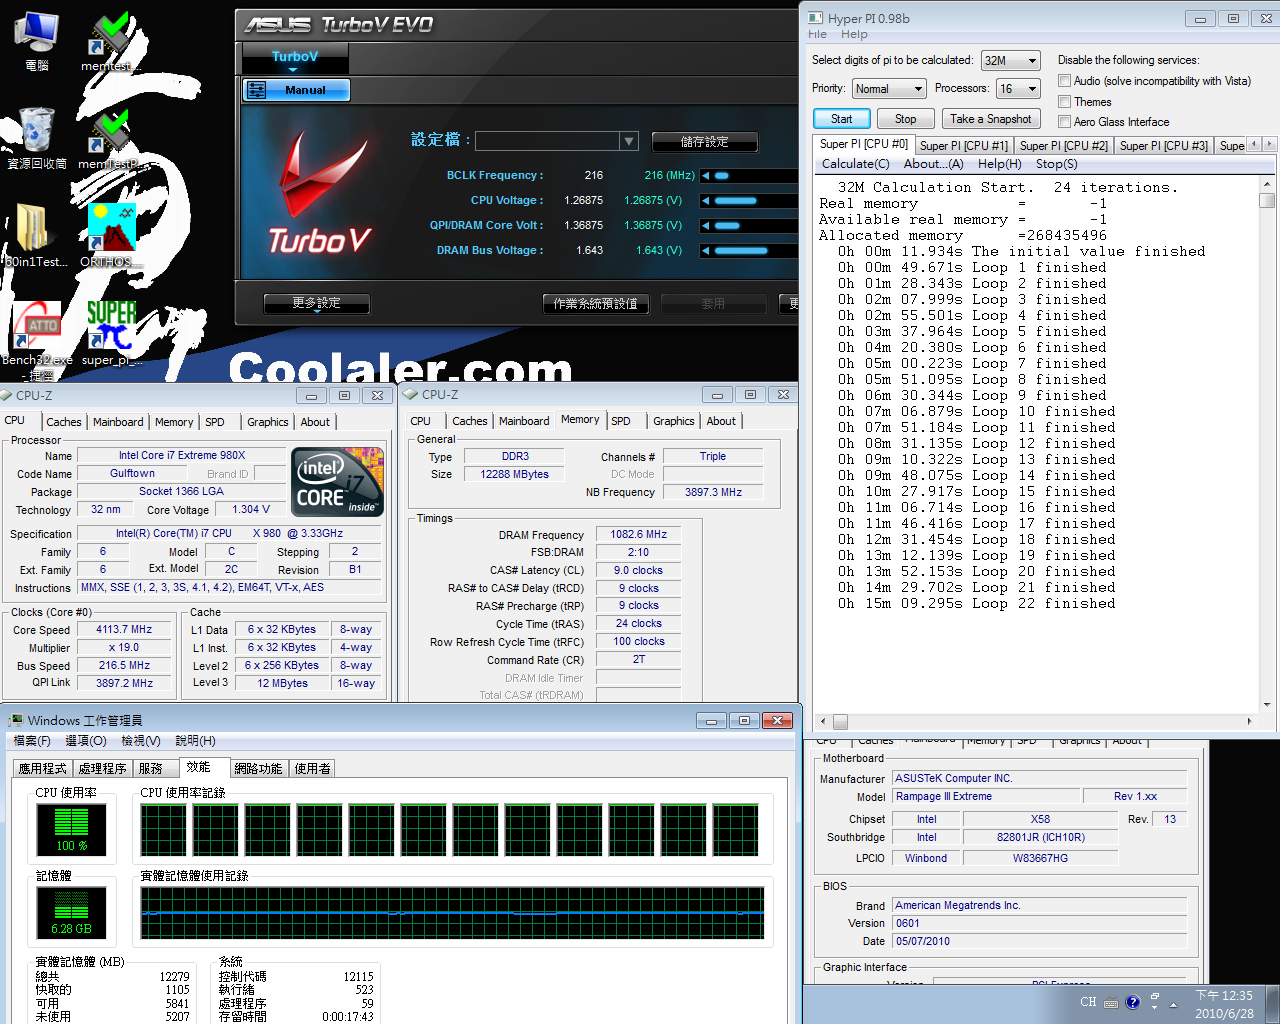This screenshot has height=1024, width=1280.
Task: Click the Manual mode button in TurboV
Action: tap(296, 90)
